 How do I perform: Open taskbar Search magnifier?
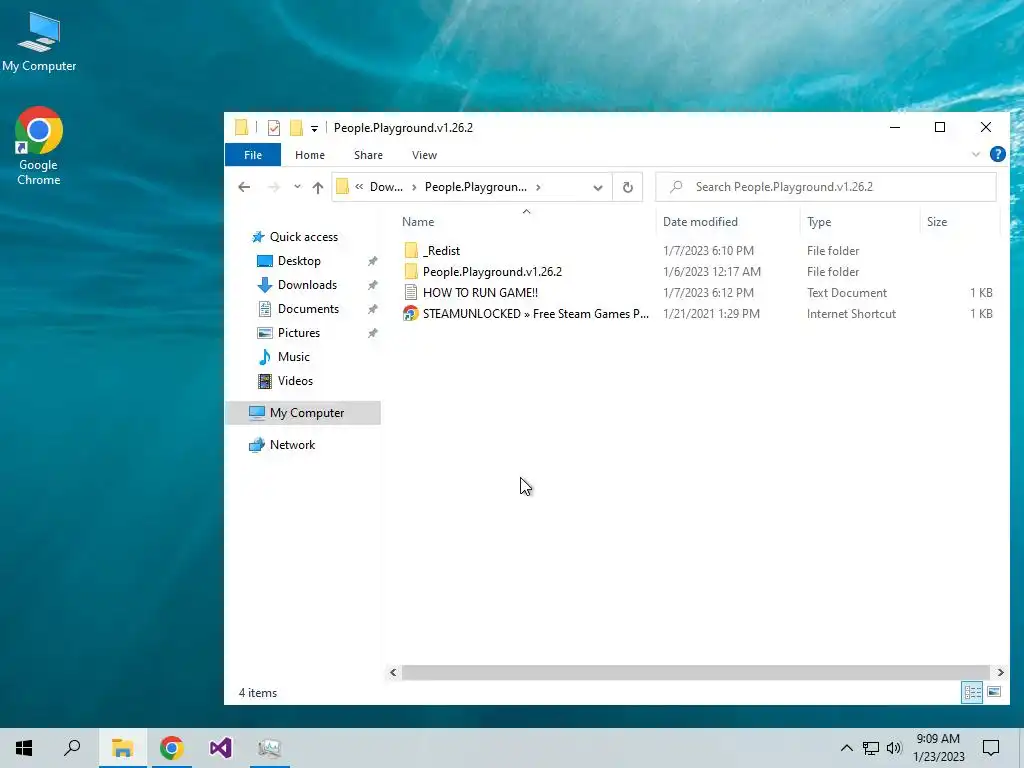pos(72,748)
